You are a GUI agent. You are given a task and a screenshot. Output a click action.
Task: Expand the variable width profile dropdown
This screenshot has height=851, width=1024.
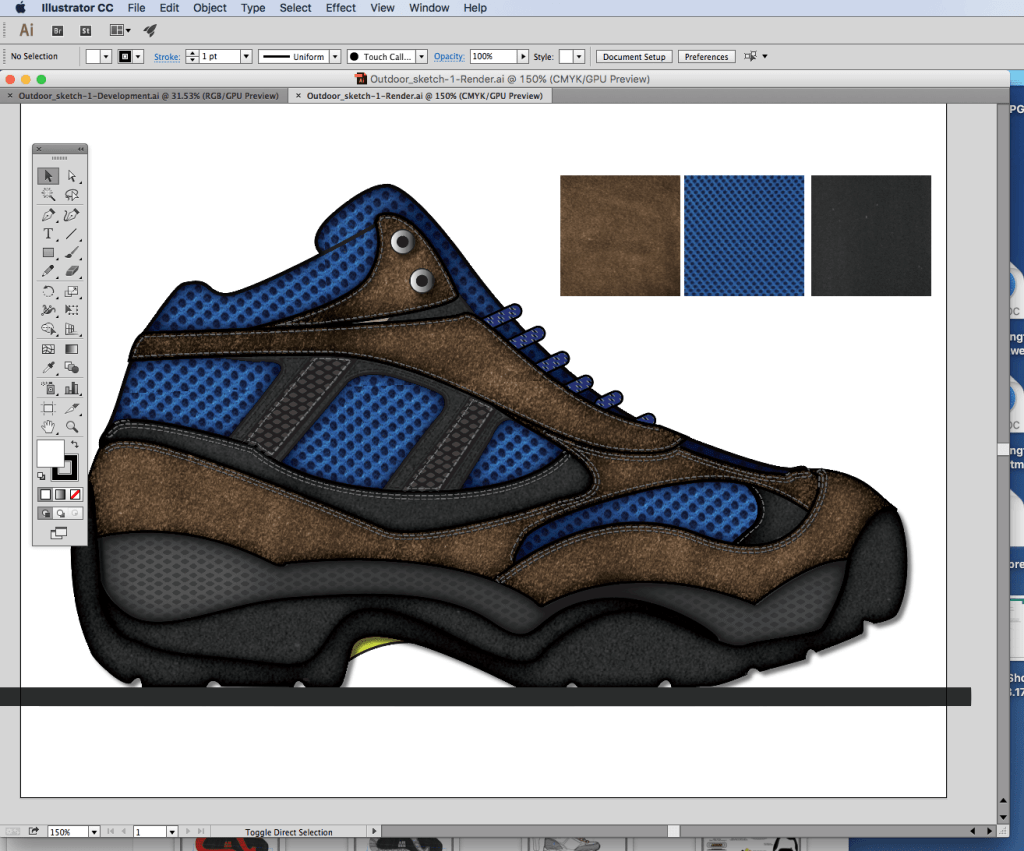click(x=336, y=56)
